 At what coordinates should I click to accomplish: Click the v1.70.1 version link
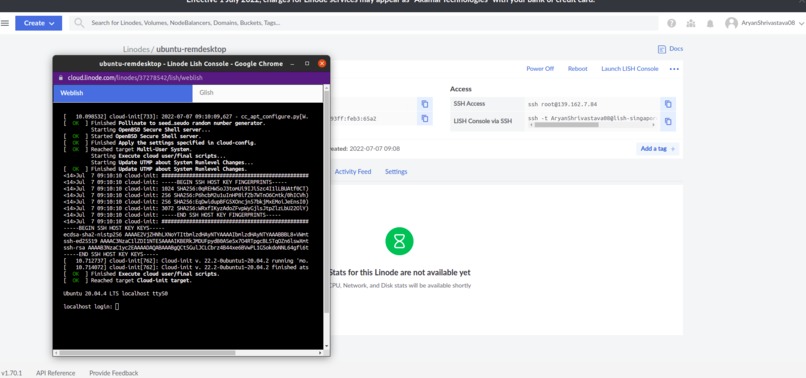pos(12,373)
